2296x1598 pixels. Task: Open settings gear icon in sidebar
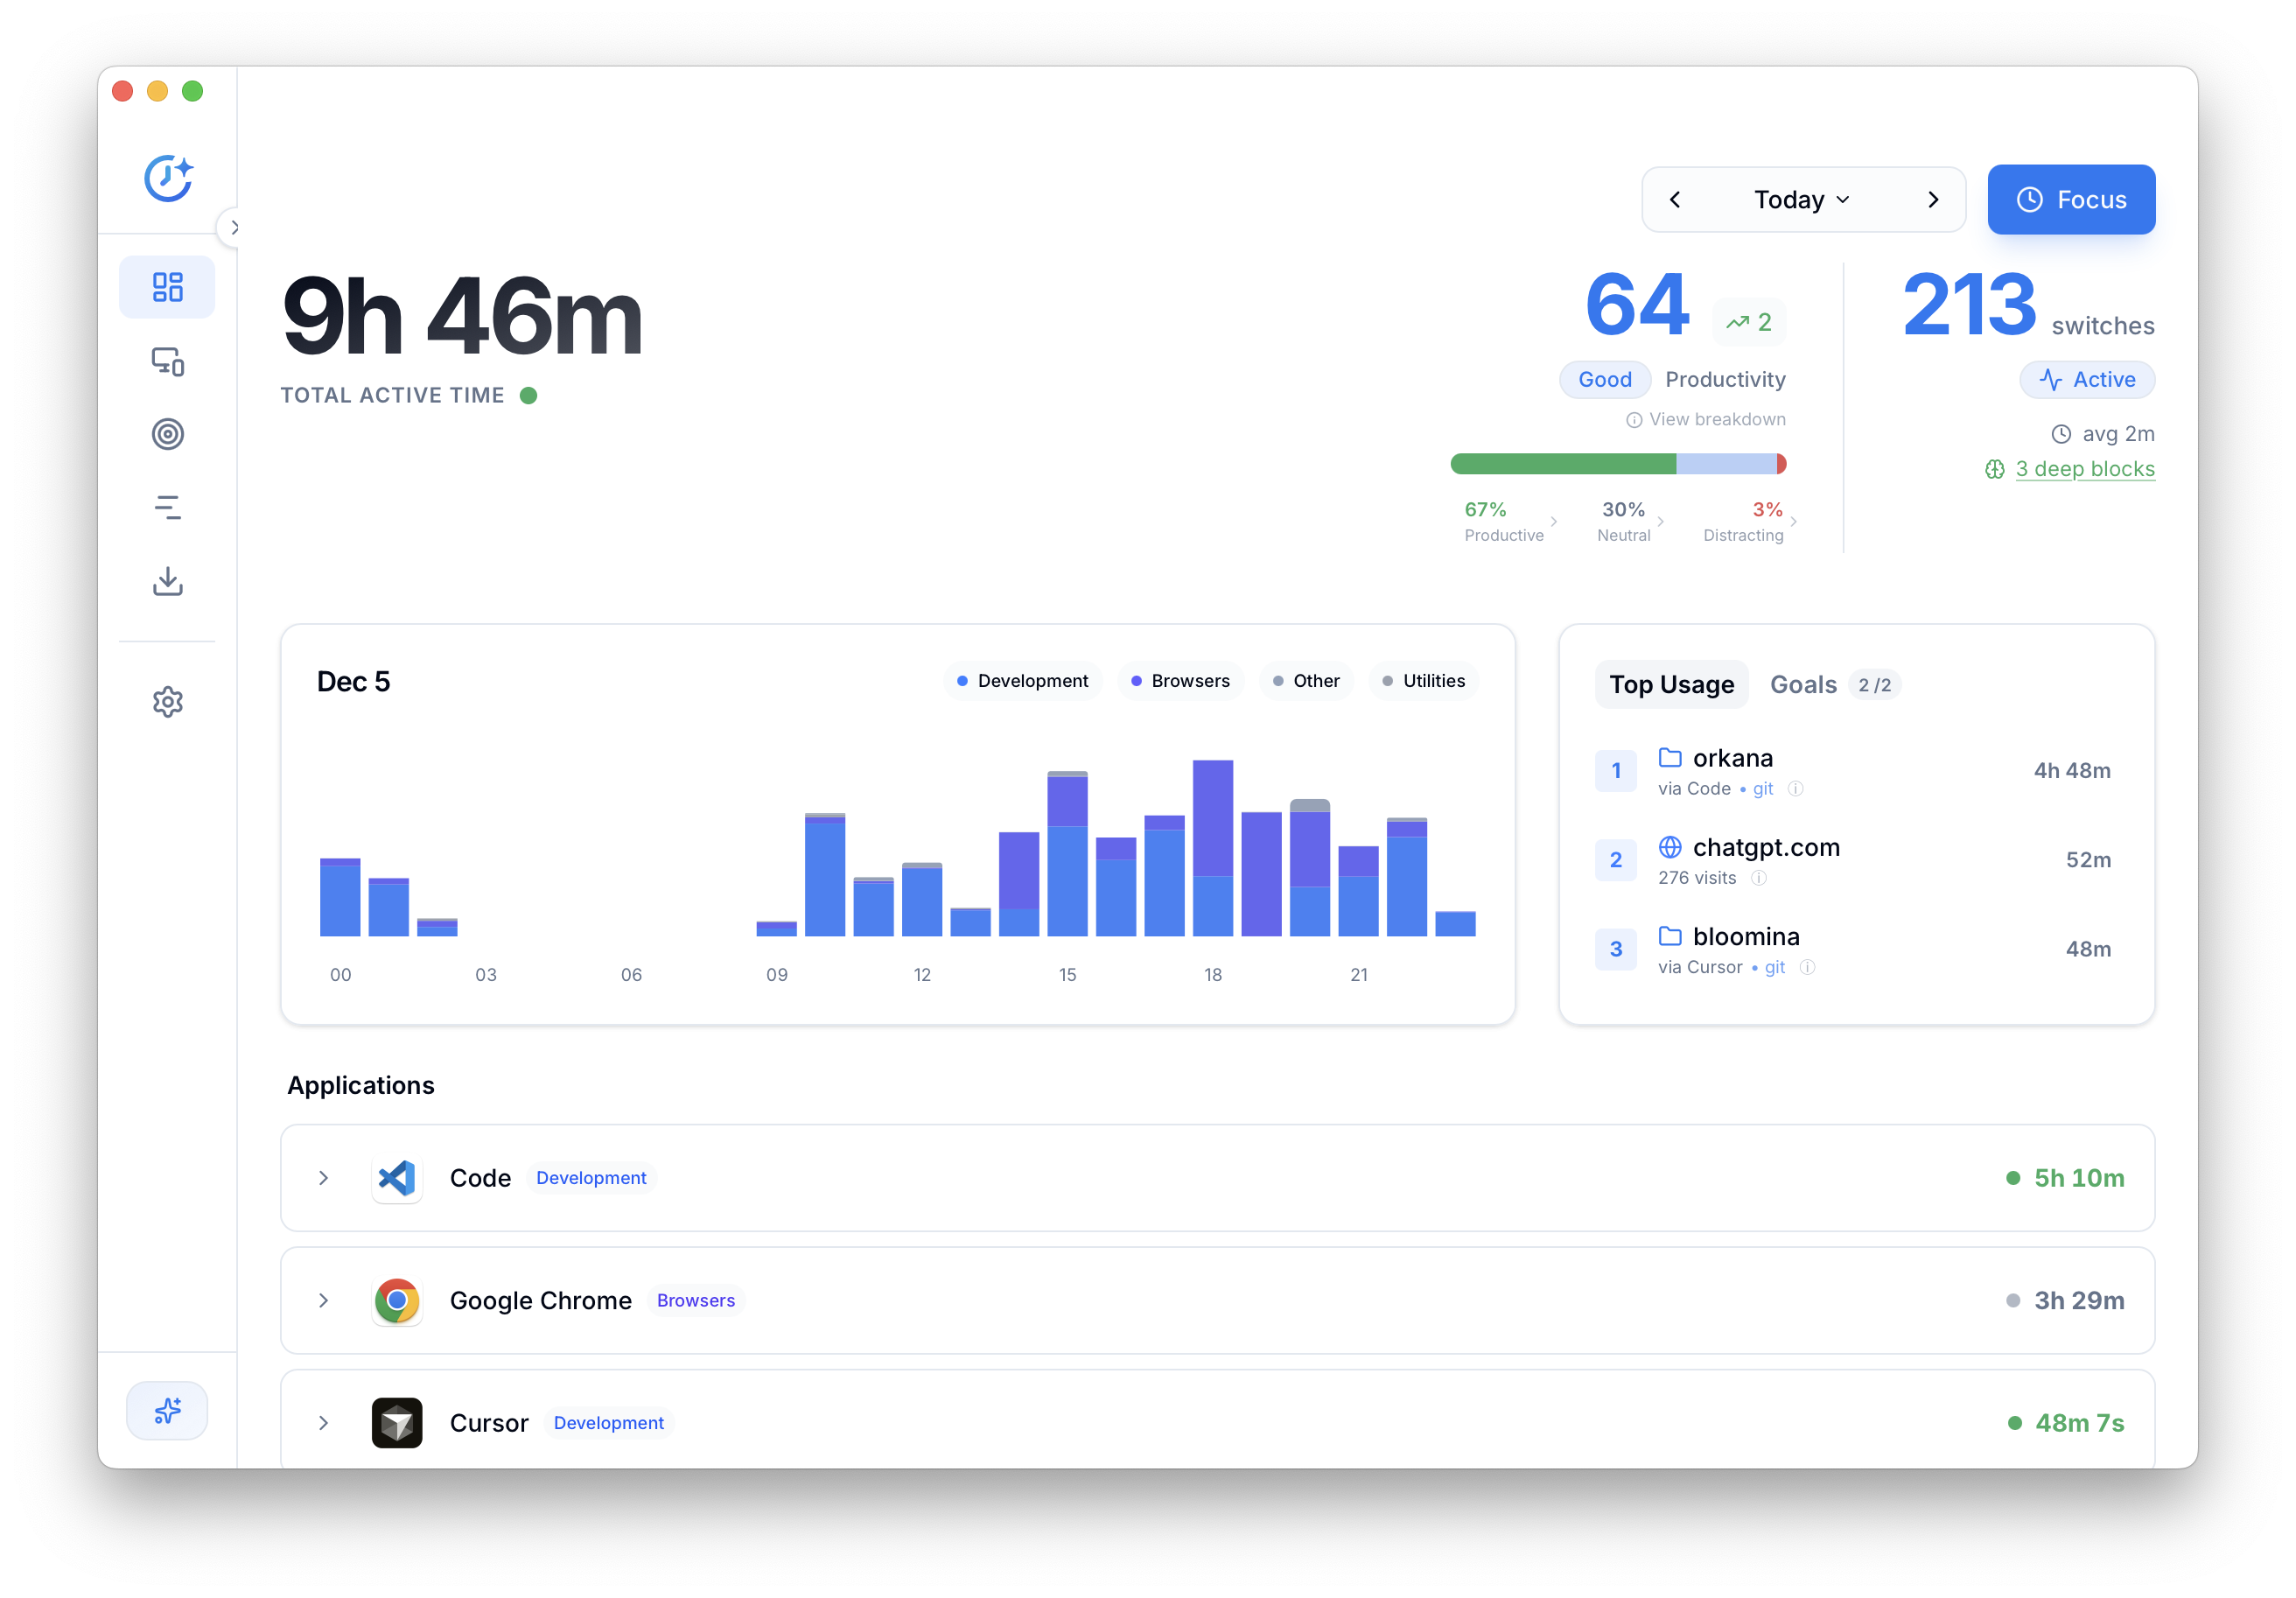pyautogui.click(x=167, y=702)
